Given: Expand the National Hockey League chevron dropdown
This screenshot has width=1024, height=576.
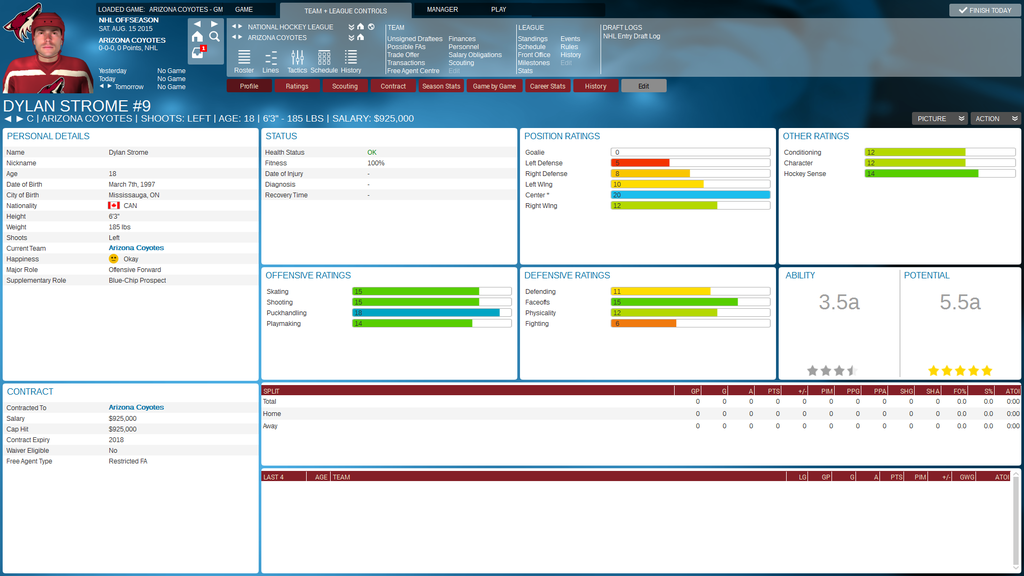Looking at the screenshot, I should click(351, 27).
